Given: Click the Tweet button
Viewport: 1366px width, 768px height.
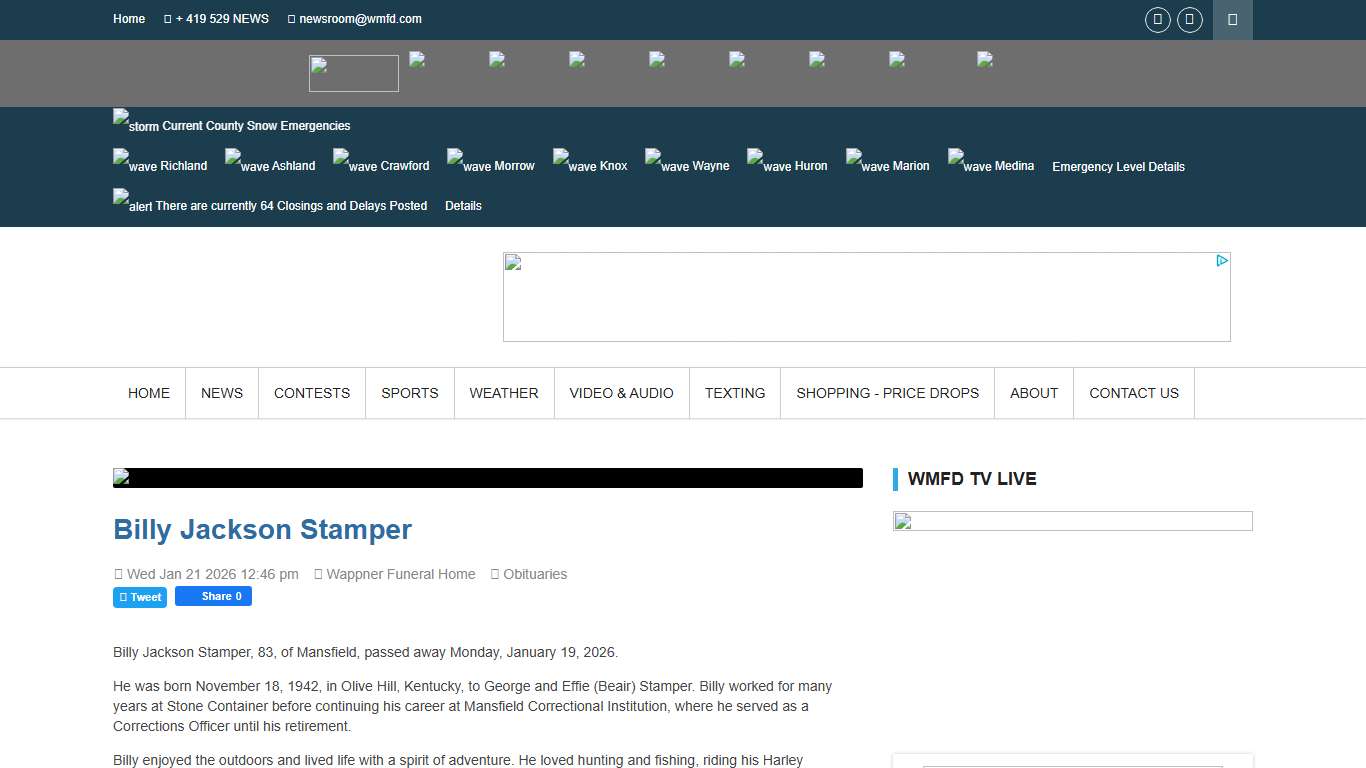Looking at the screenshot, I should pos(139,597).
